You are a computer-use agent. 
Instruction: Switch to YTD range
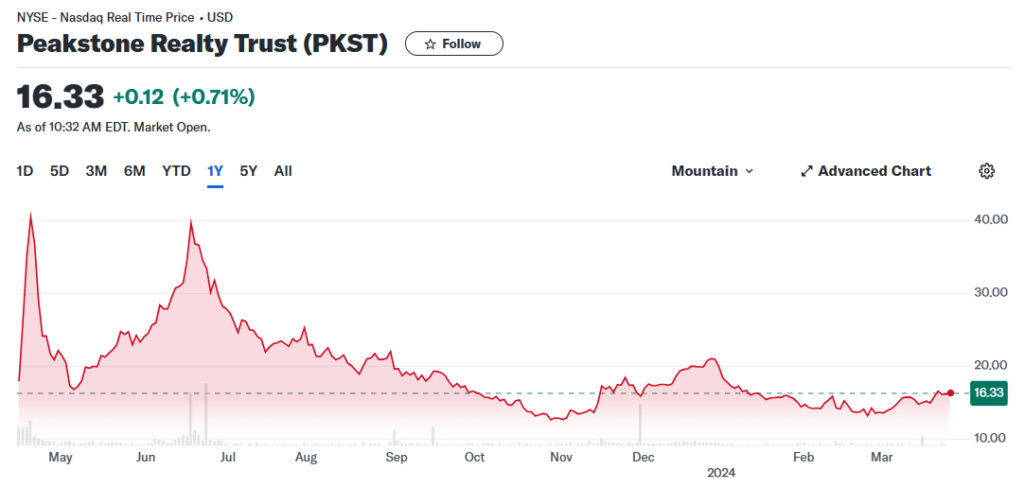coord(176,171)
